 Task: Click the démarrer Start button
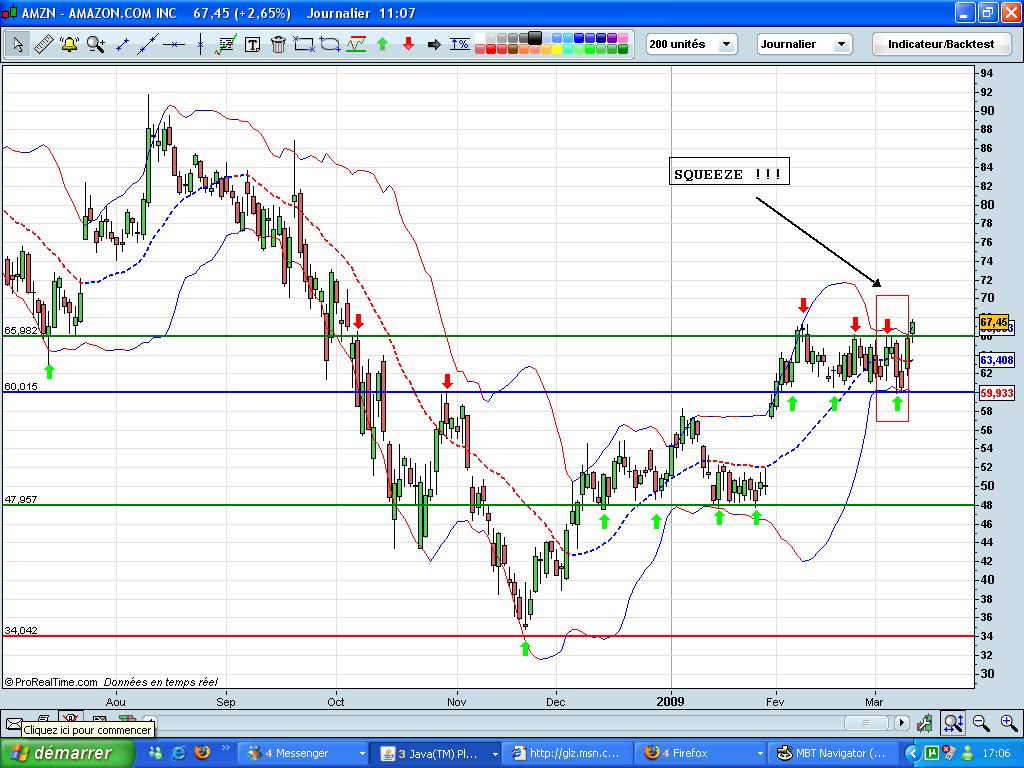(x=67, y=753)
